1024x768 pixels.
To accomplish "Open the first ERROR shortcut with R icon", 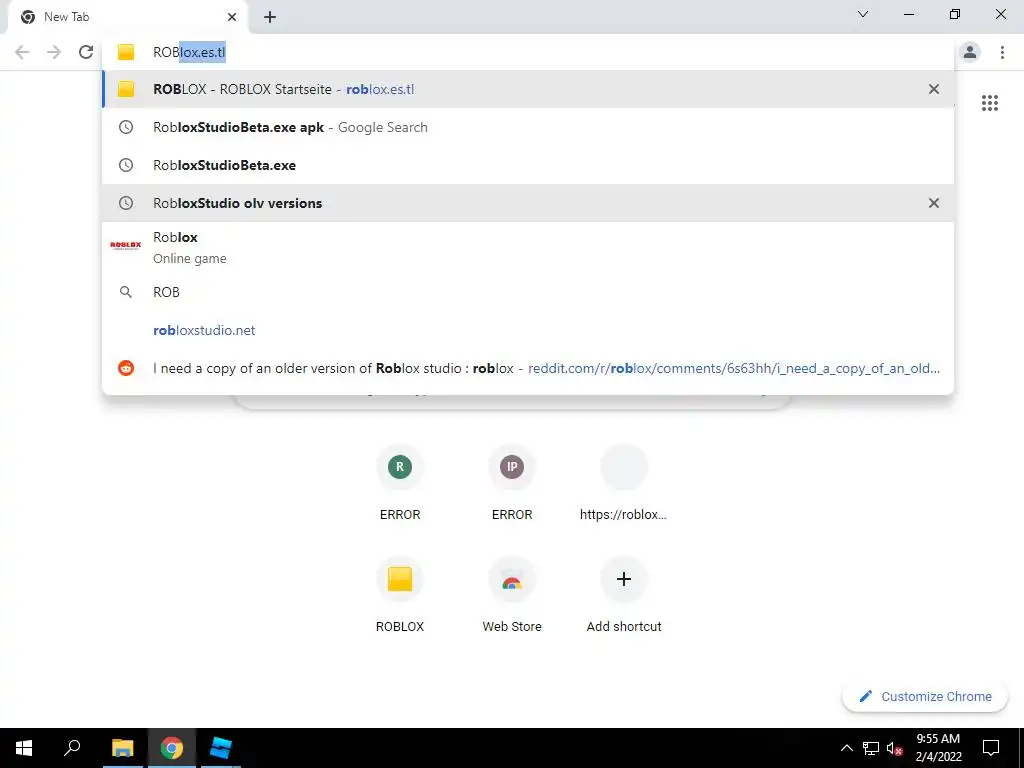I will (x=400, y=482).
